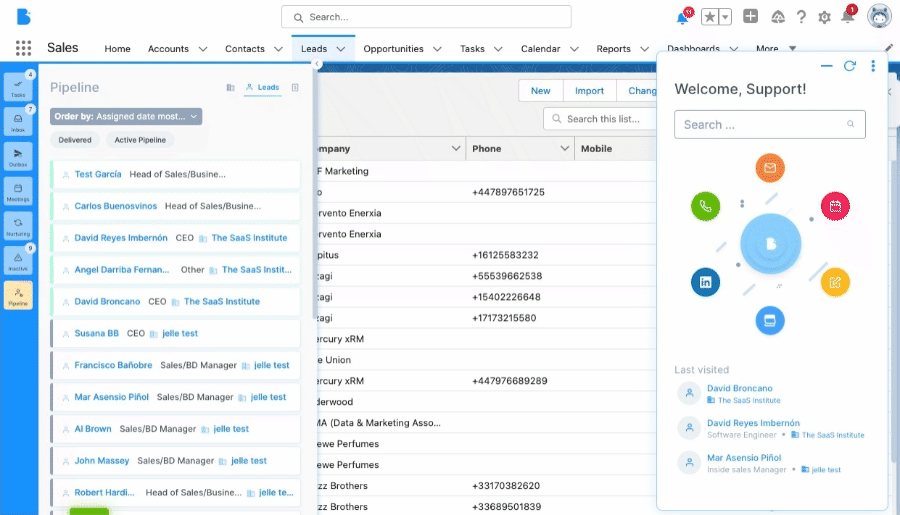
Task: Open the Phone column menu chevron
Action: [565, 149]
